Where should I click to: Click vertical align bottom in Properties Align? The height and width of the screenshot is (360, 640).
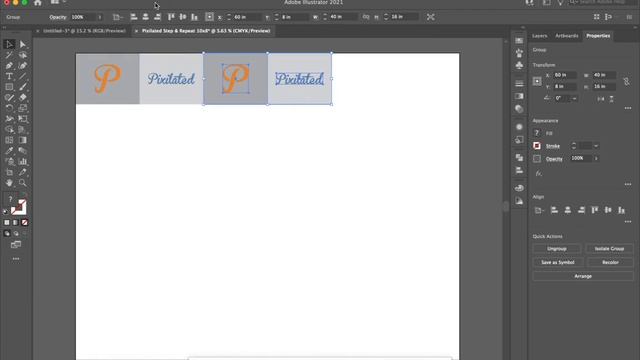[x=621, y=210]
